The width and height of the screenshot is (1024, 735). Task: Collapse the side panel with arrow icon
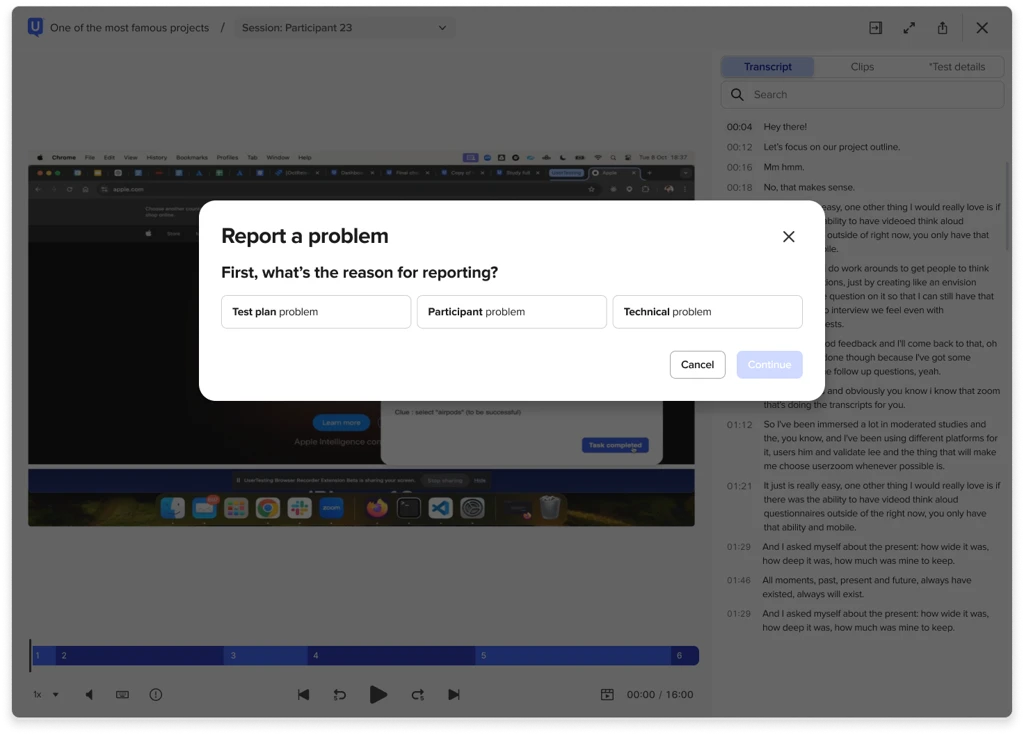click(875, 28)
